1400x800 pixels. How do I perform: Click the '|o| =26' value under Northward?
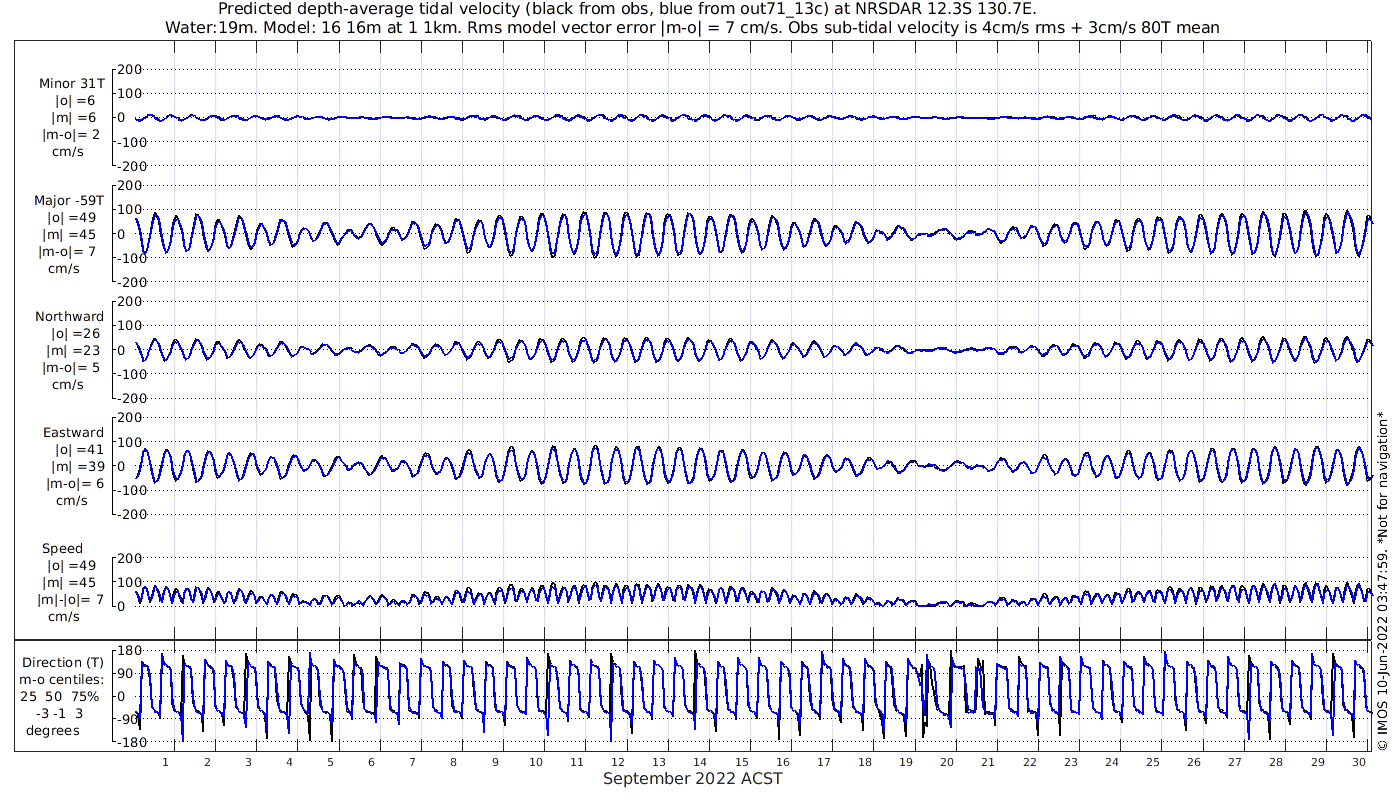[x=74, y=333]
